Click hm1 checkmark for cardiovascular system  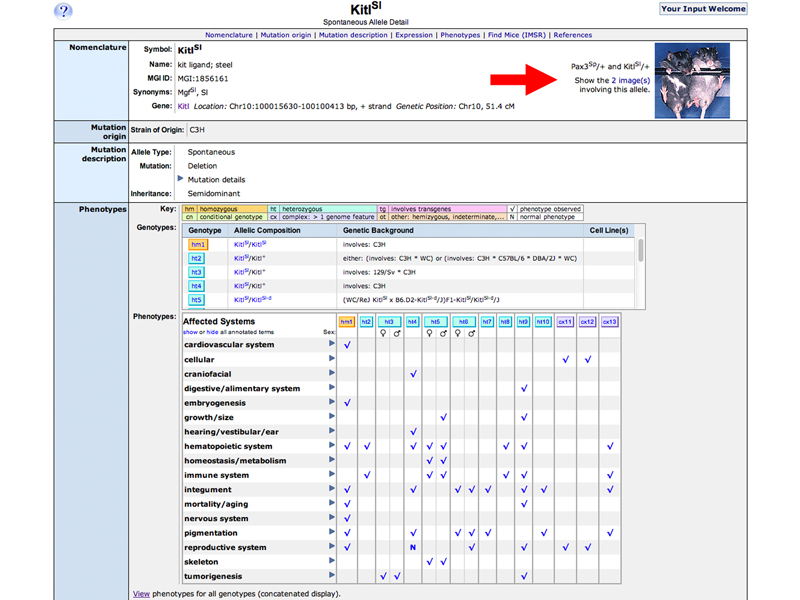(x=347, y=345)
